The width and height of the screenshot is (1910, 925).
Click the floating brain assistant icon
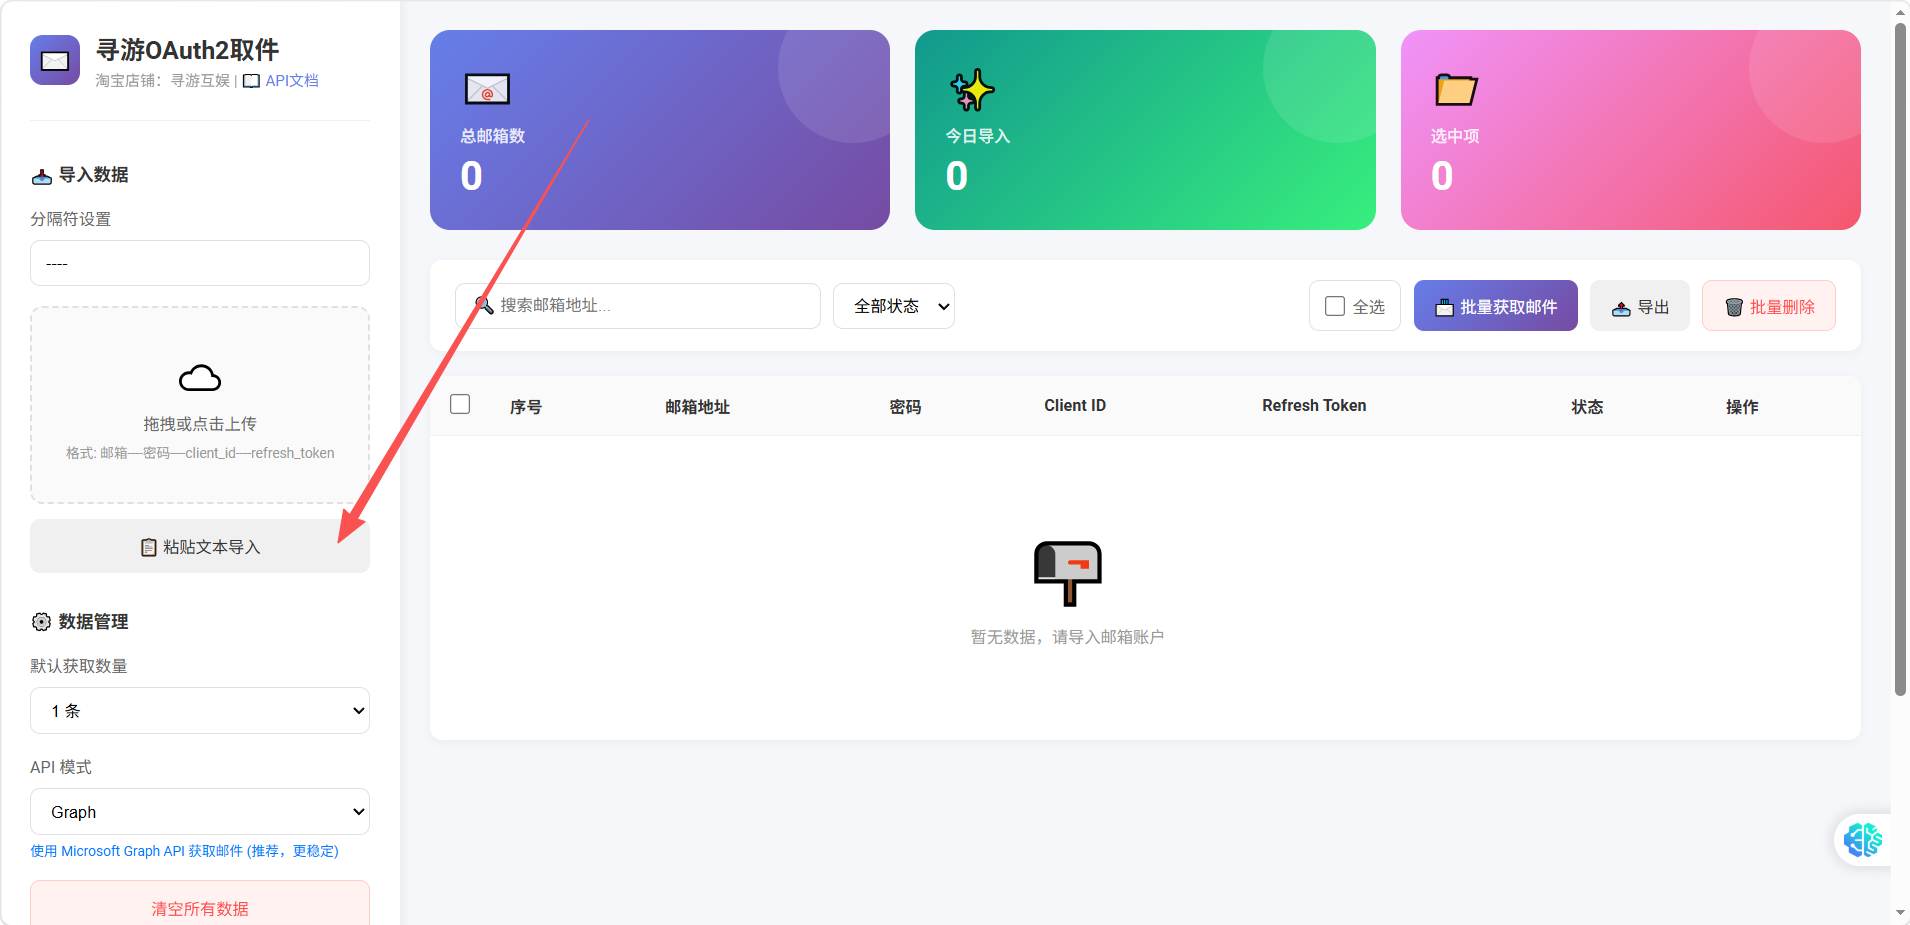pyautogui.click(x=1863, y=840)
